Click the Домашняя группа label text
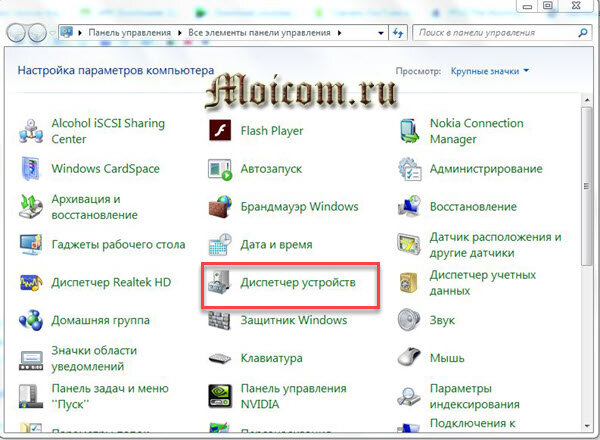This screenshot has height=440, width=600. tap(101, 320)
